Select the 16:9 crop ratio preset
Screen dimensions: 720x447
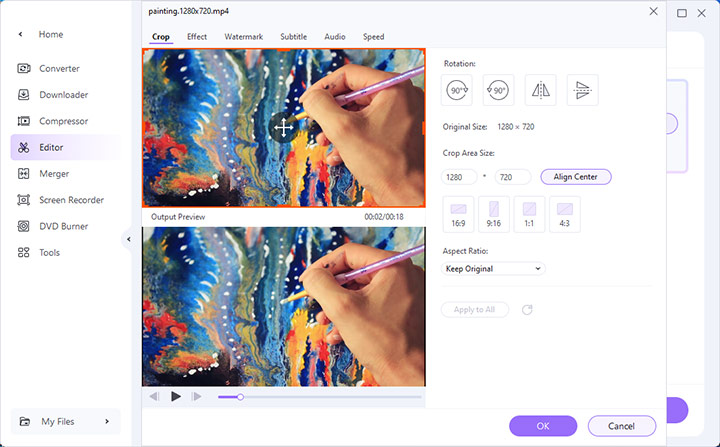coord(458,214)
